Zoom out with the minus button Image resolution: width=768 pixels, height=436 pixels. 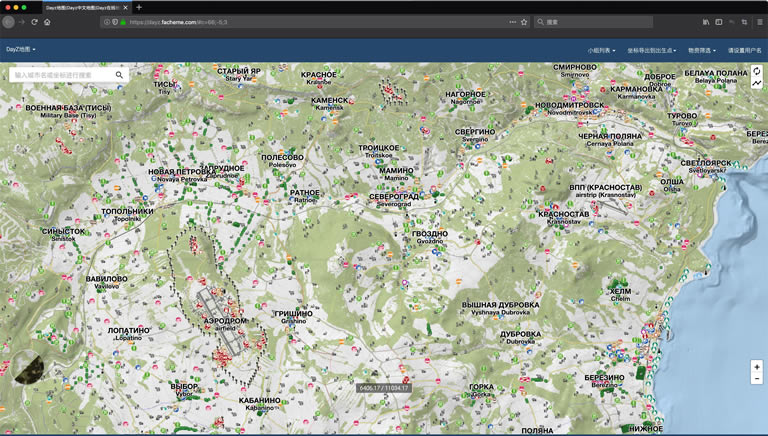(x=757, y=379)
